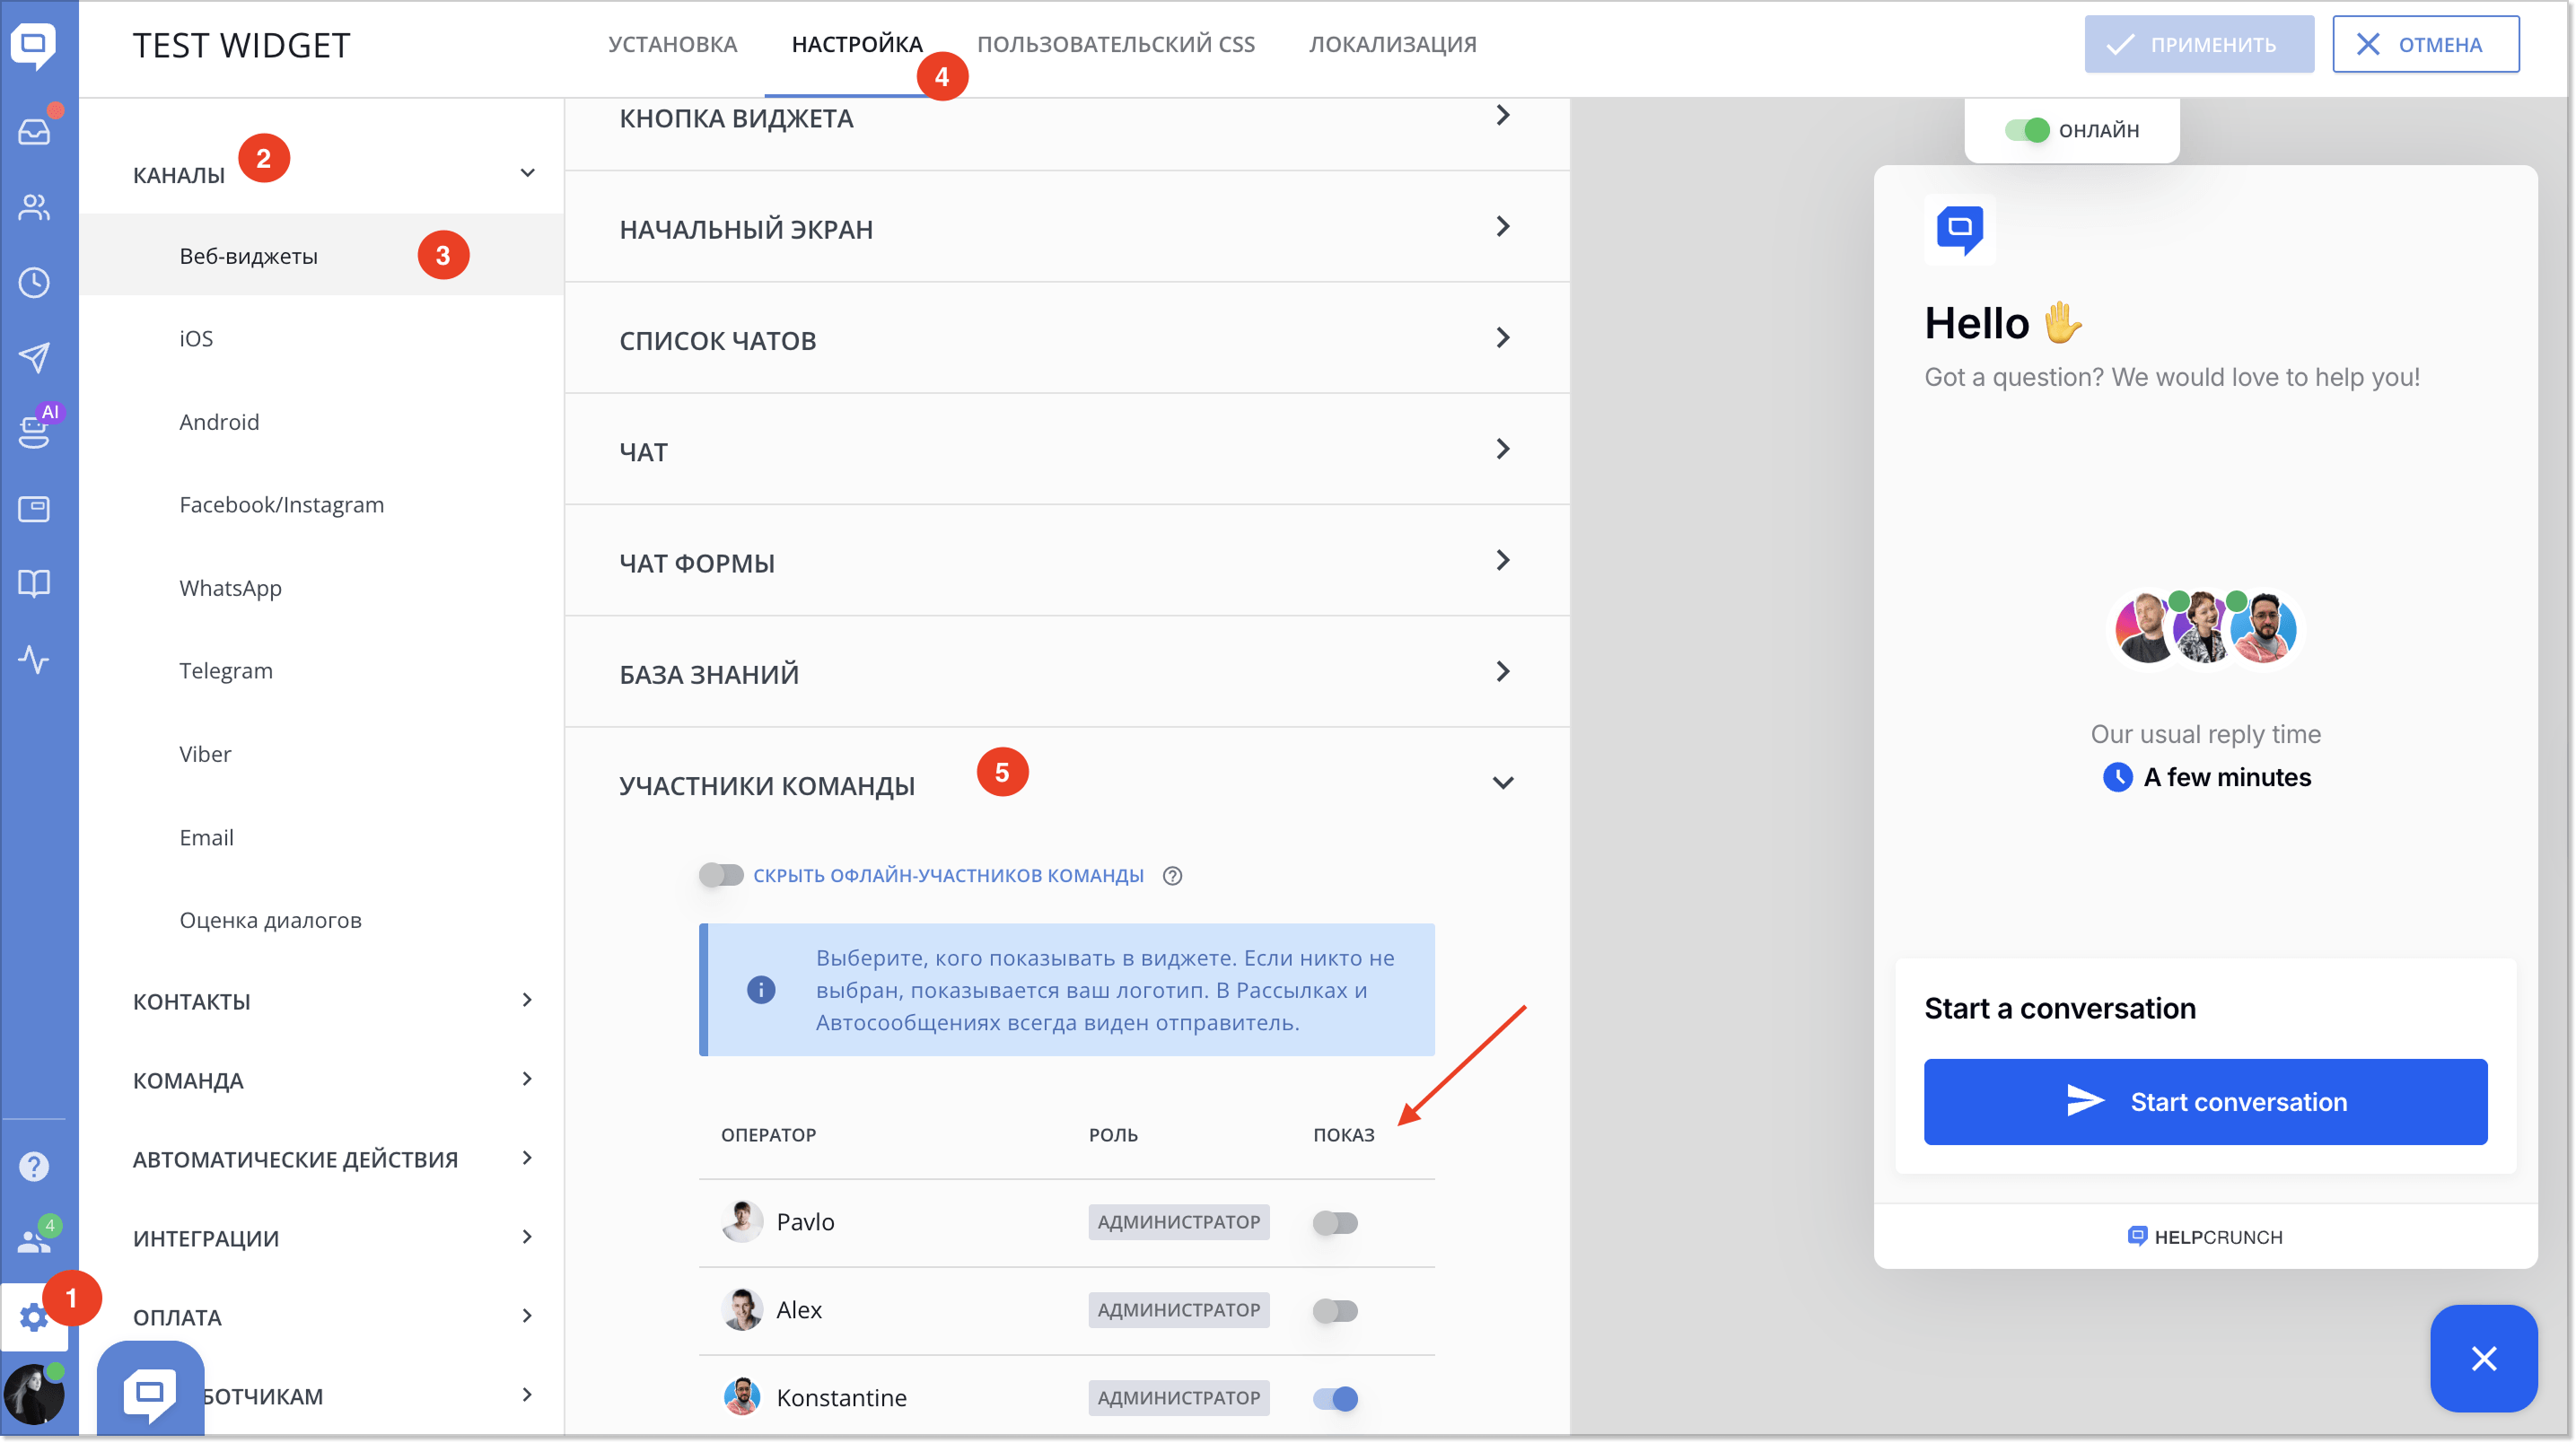Close the widget preview with X button
Screen dimensions: 2576x1443
2484,1358
